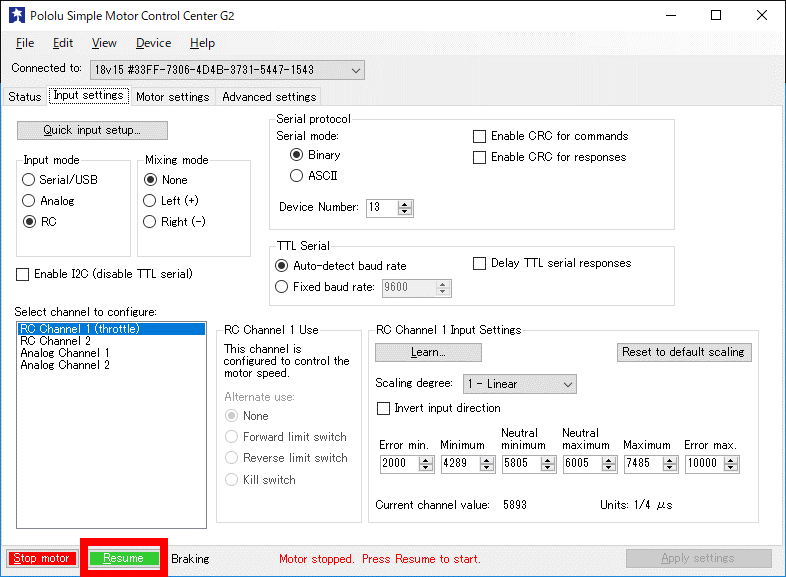The image size is (786, 577).
Task: Minimize the Pololu window
Action: pyautogui.click(x=671, y=16)
